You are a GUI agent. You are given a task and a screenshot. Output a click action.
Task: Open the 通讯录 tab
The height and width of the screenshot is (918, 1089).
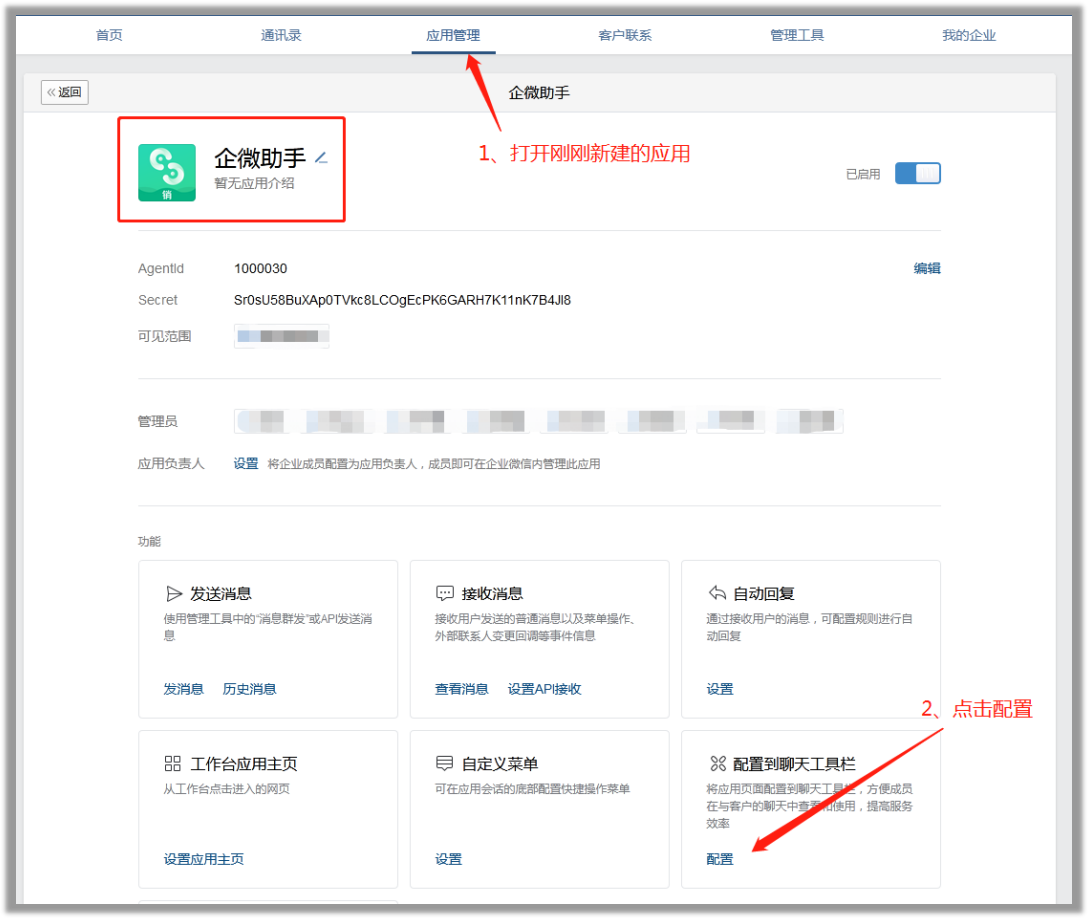(x=281, y=35)
